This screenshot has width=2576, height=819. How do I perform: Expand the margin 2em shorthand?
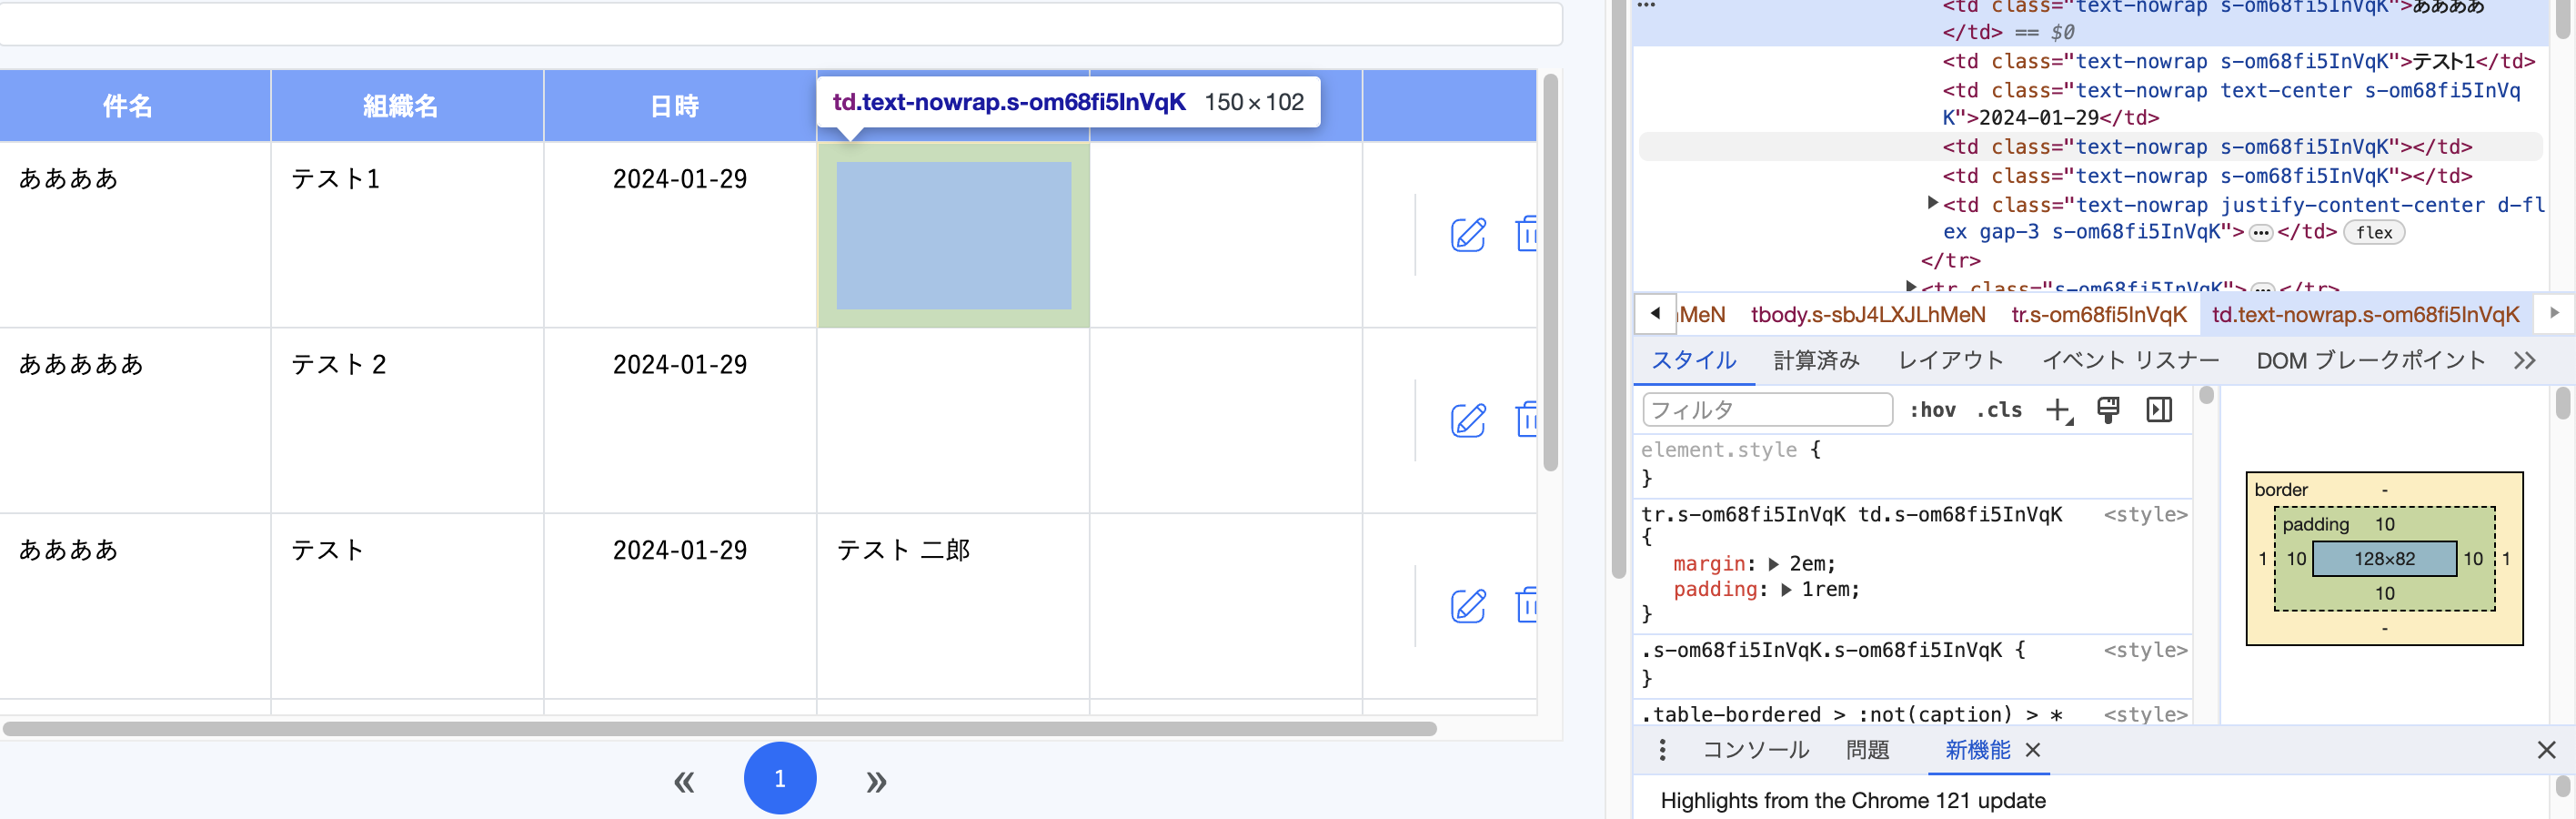click(x=1773, y=564)
